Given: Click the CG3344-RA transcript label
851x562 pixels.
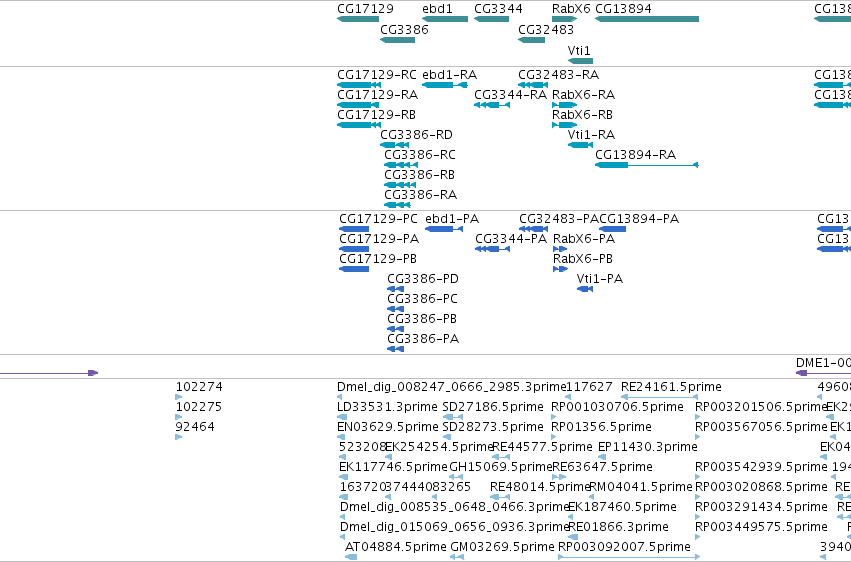Looking at the screenshot, I should click(510, 95).
